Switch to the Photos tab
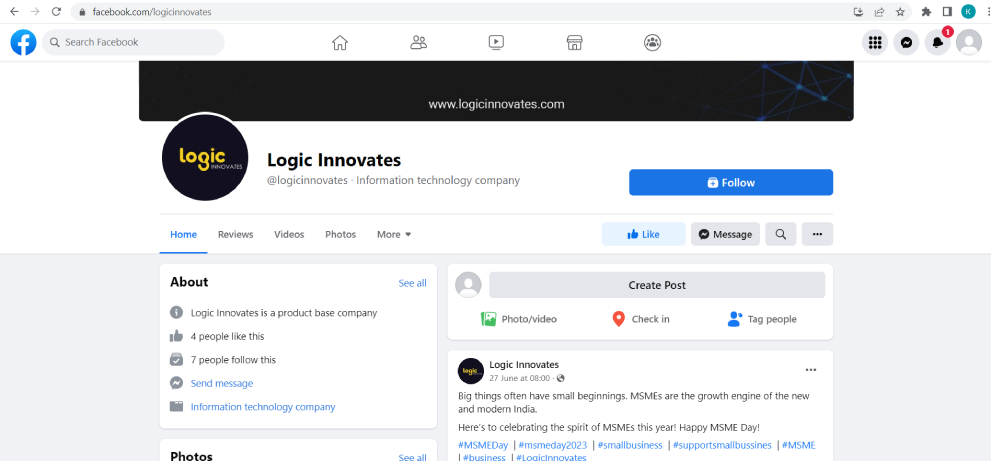This screenshot has width=991, height=461. tap(341, 234)
